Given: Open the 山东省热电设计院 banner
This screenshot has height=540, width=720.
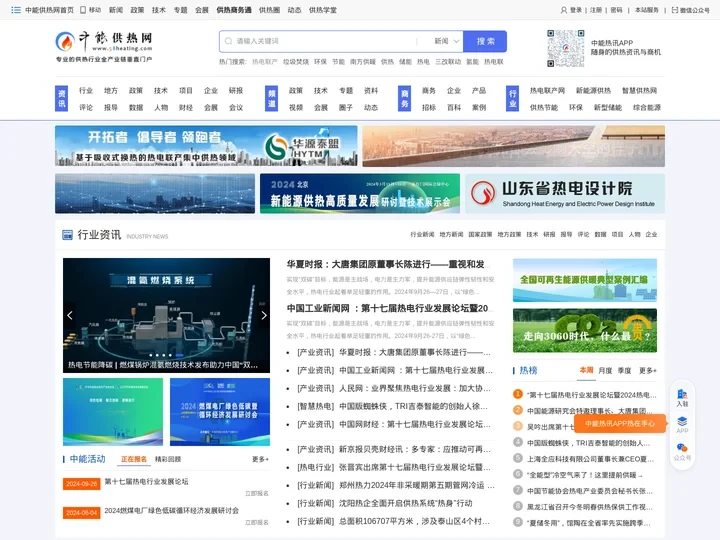Looking at the screenshot, I should [565, 193].
